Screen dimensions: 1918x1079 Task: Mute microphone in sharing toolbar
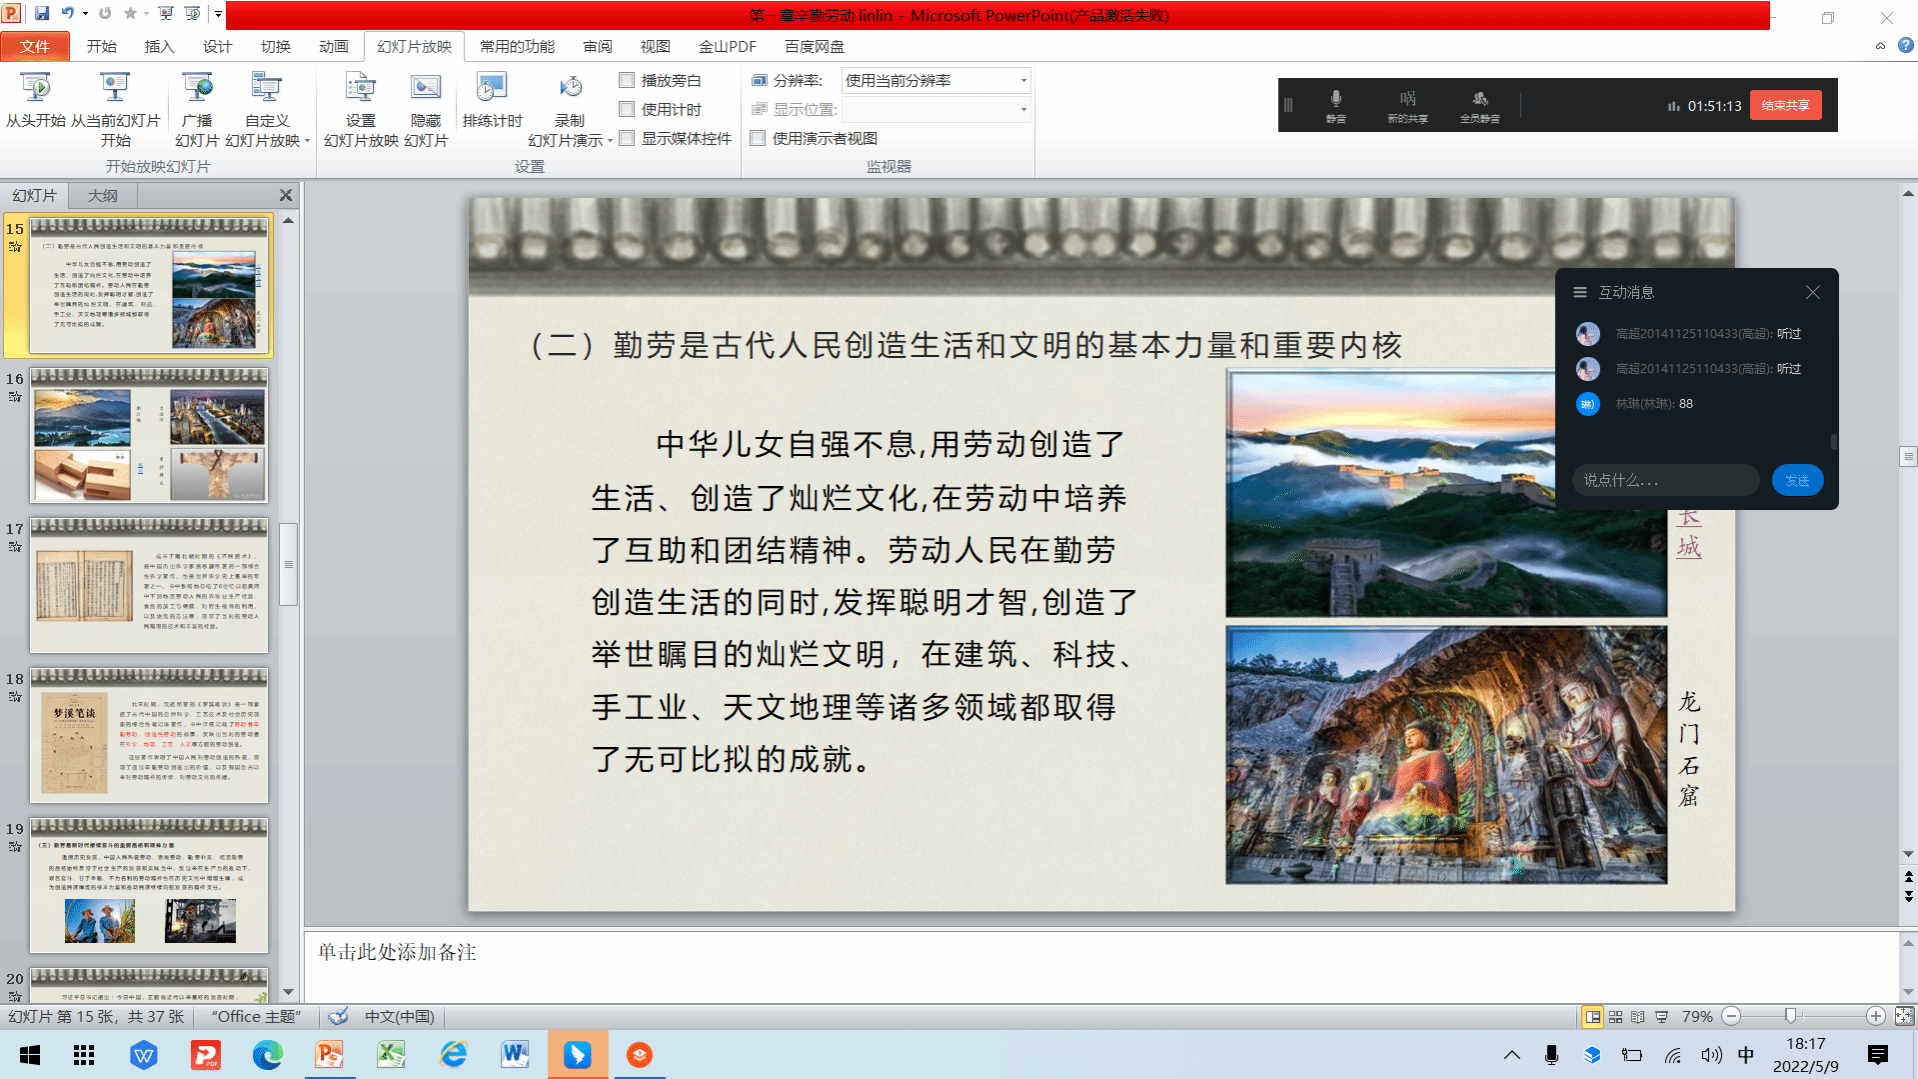[x=1335, y=104]
